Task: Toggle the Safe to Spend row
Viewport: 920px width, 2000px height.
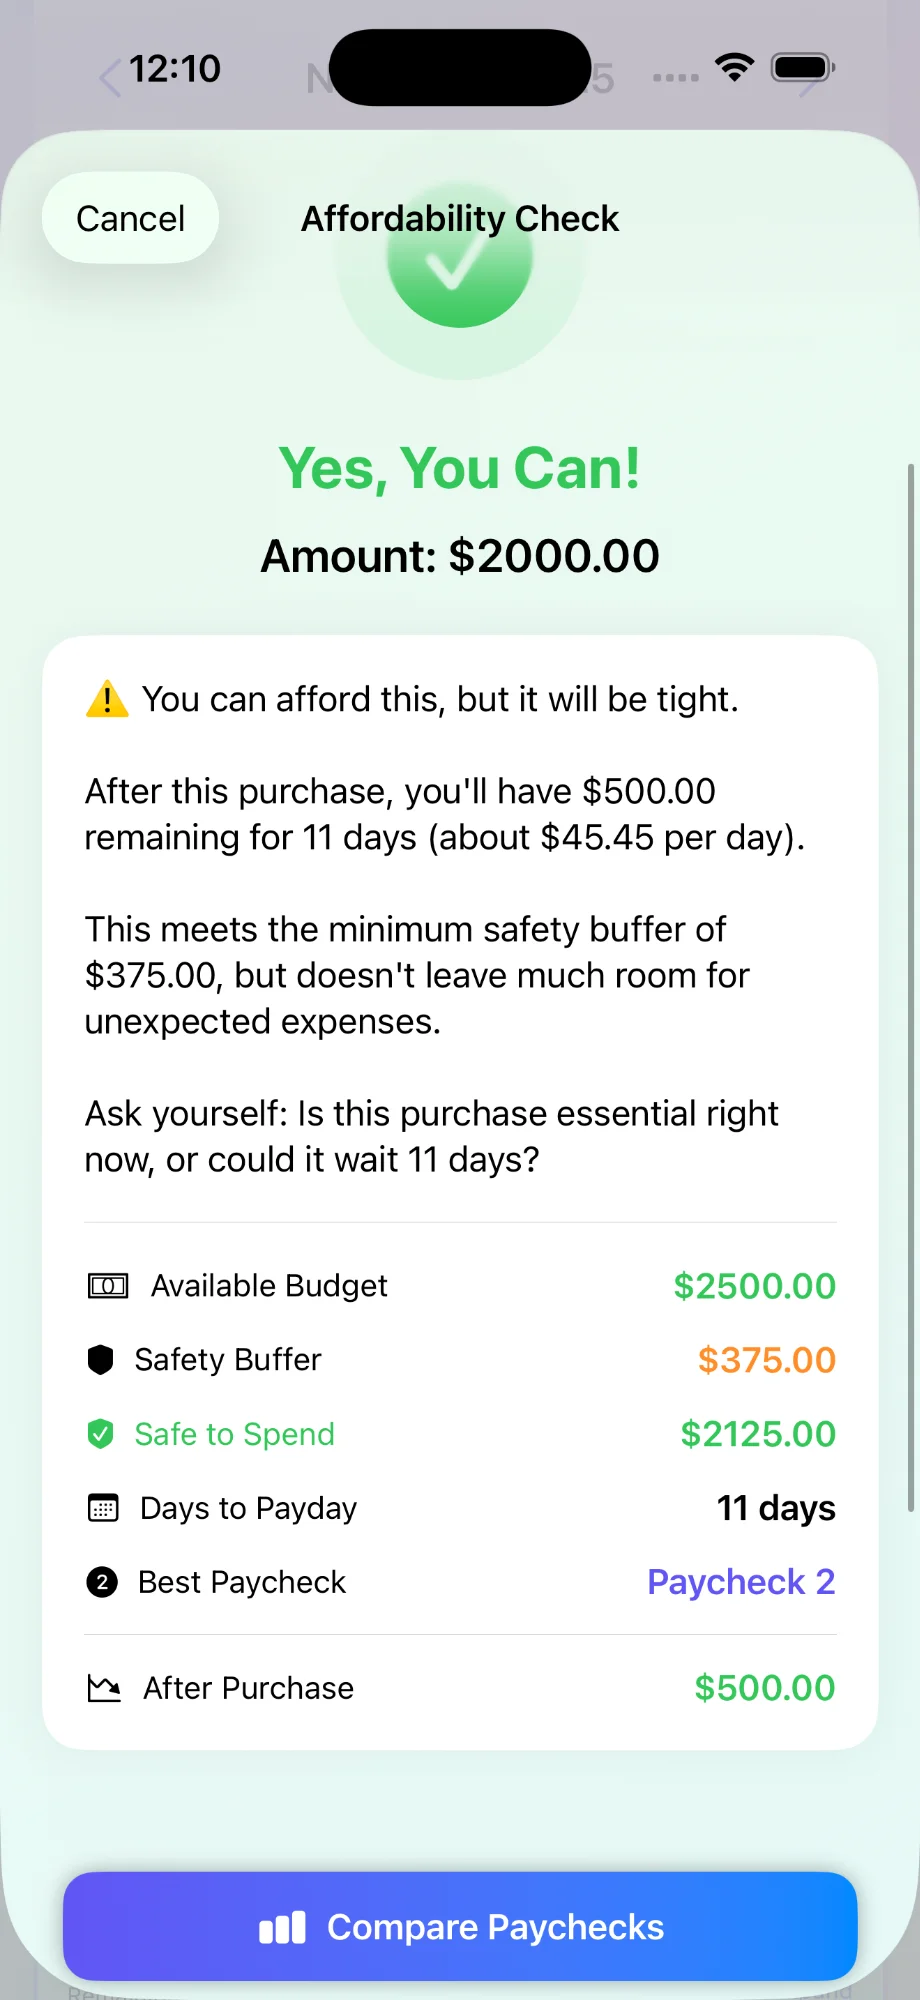Action: [x=459, y=1434]
